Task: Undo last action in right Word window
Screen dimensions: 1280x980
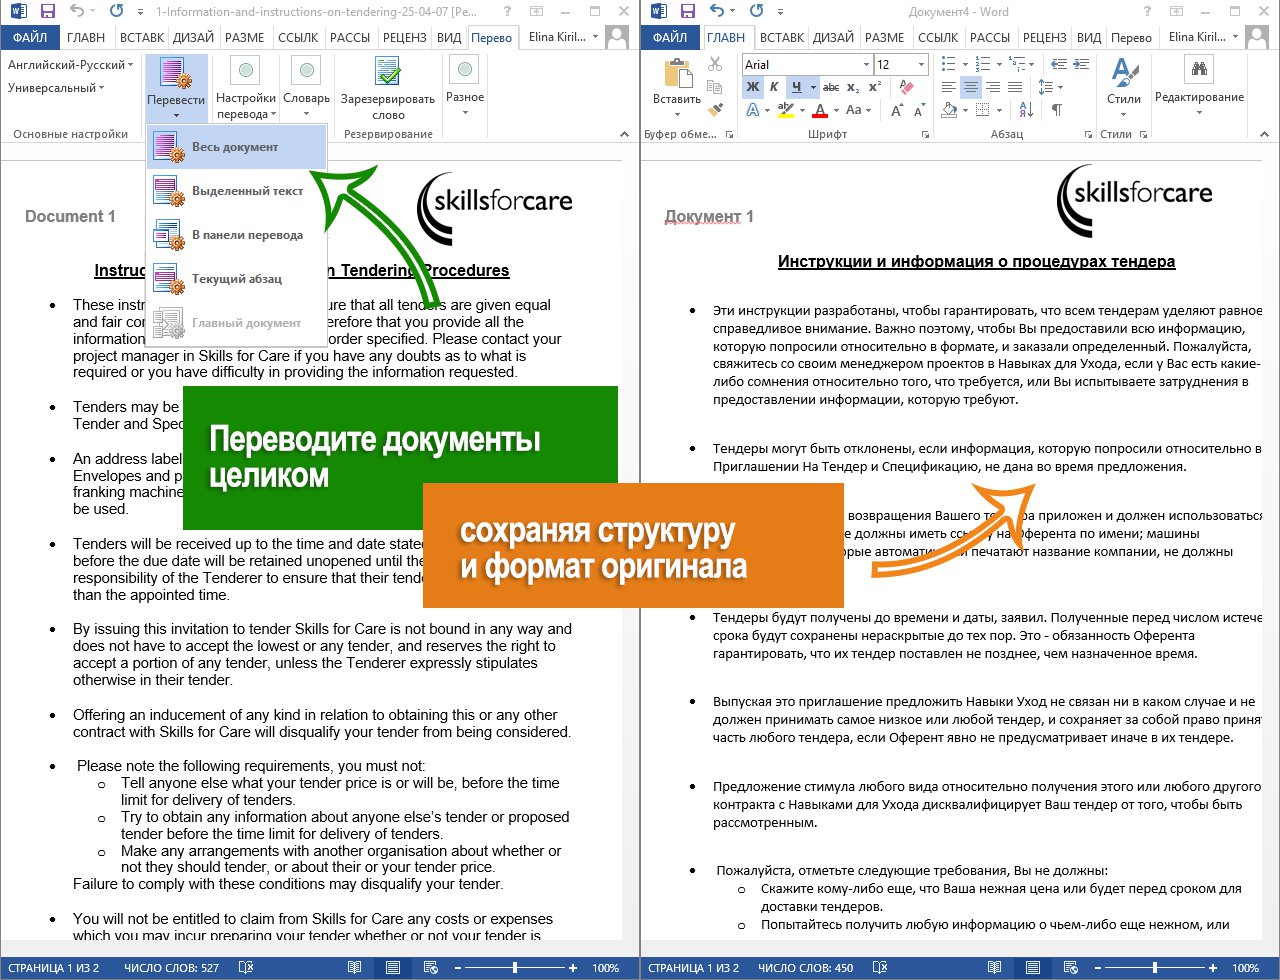Action: [716, 11]
